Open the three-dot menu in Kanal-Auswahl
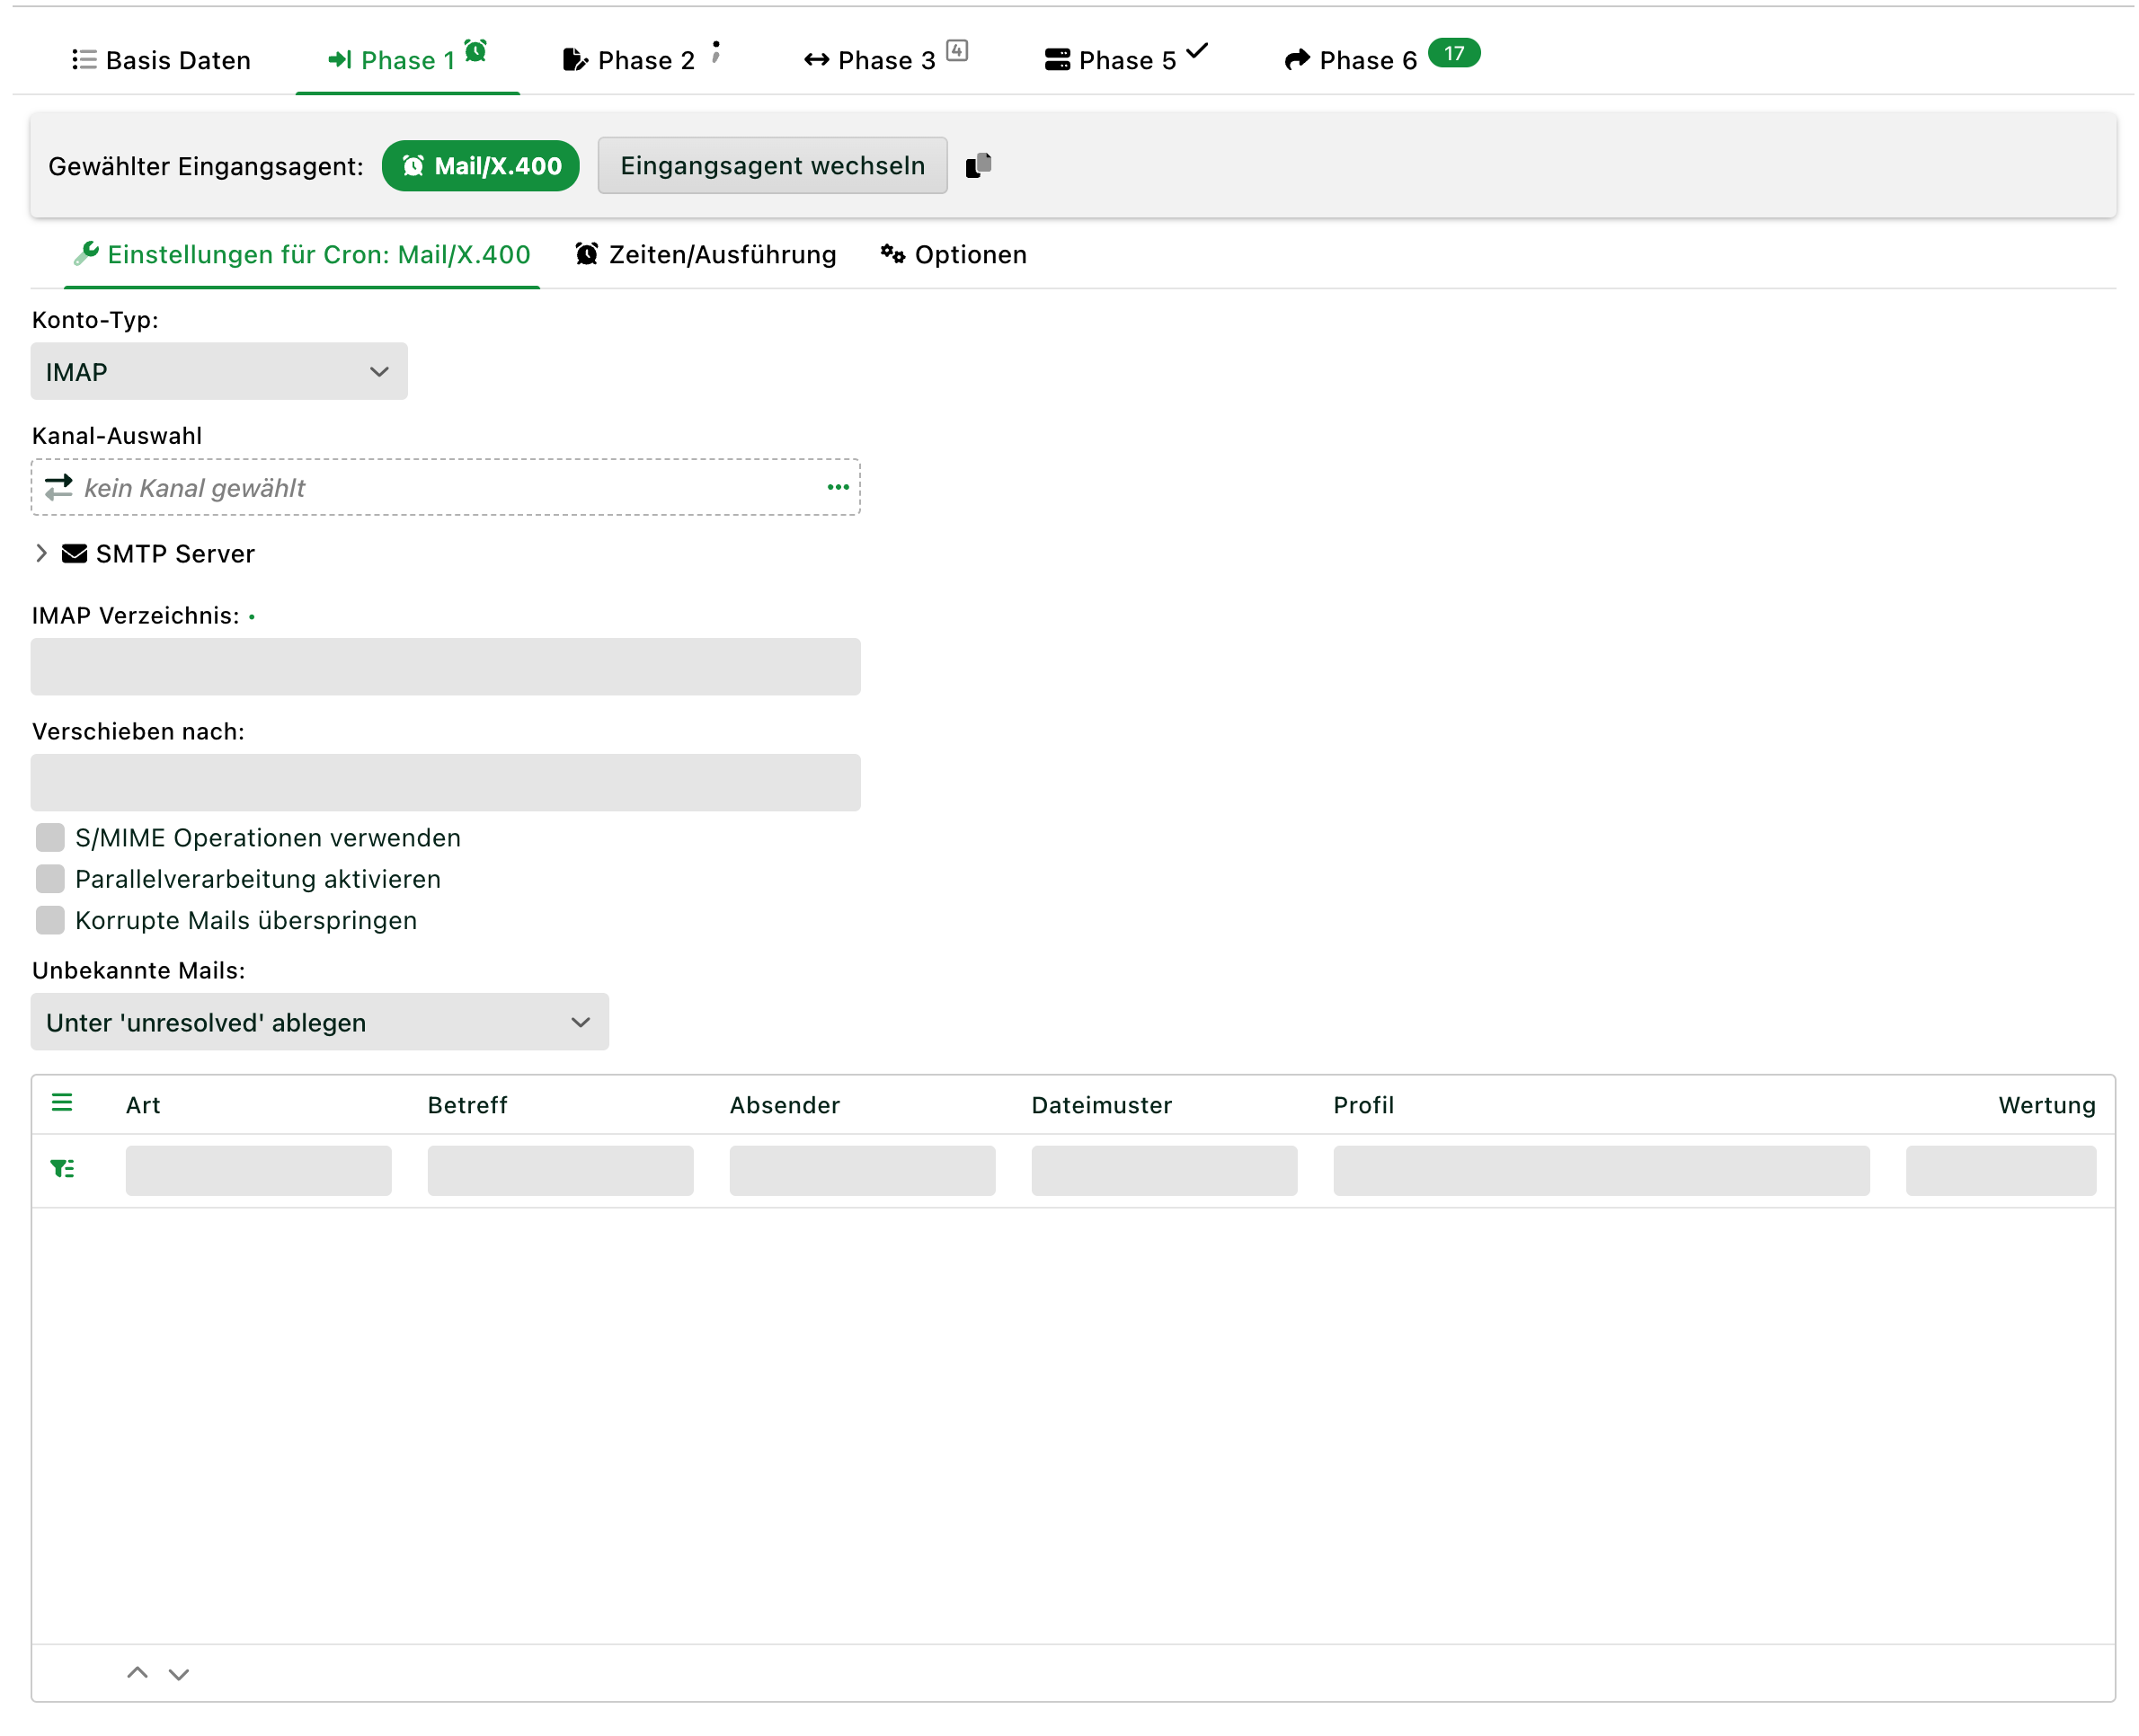The image size is (2139, 1736). [x=838, y=487]
